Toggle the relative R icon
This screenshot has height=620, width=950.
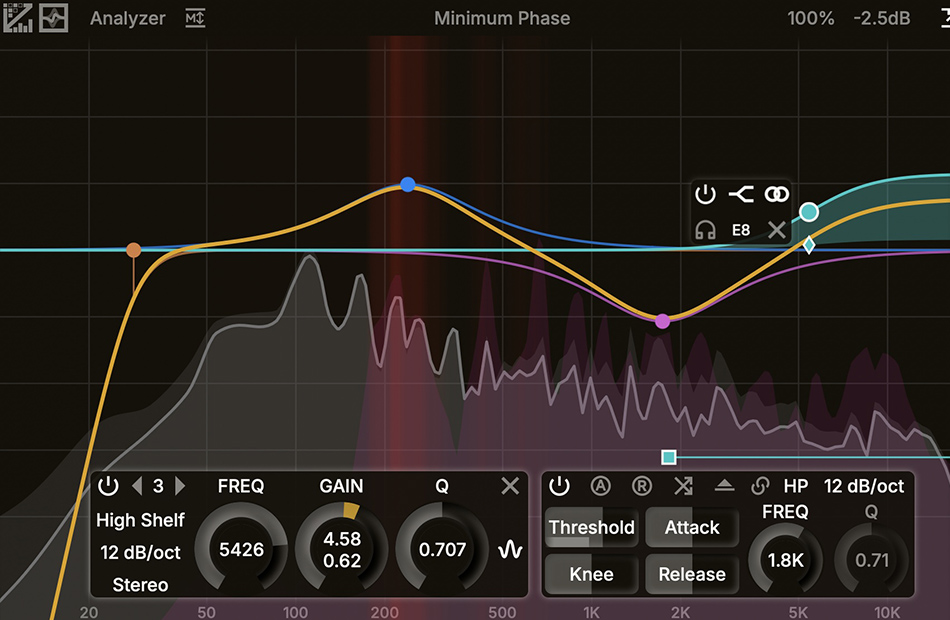pyautogui.click(x=642, y=485)
